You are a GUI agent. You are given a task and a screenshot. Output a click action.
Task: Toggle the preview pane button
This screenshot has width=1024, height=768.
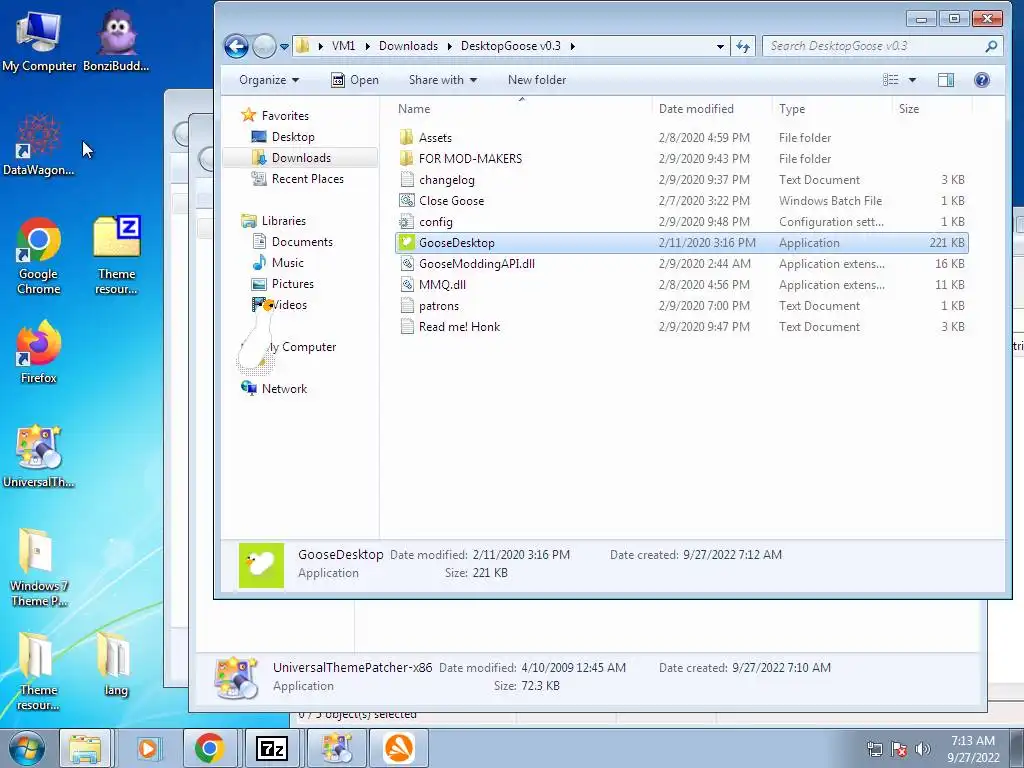(946, 80)
